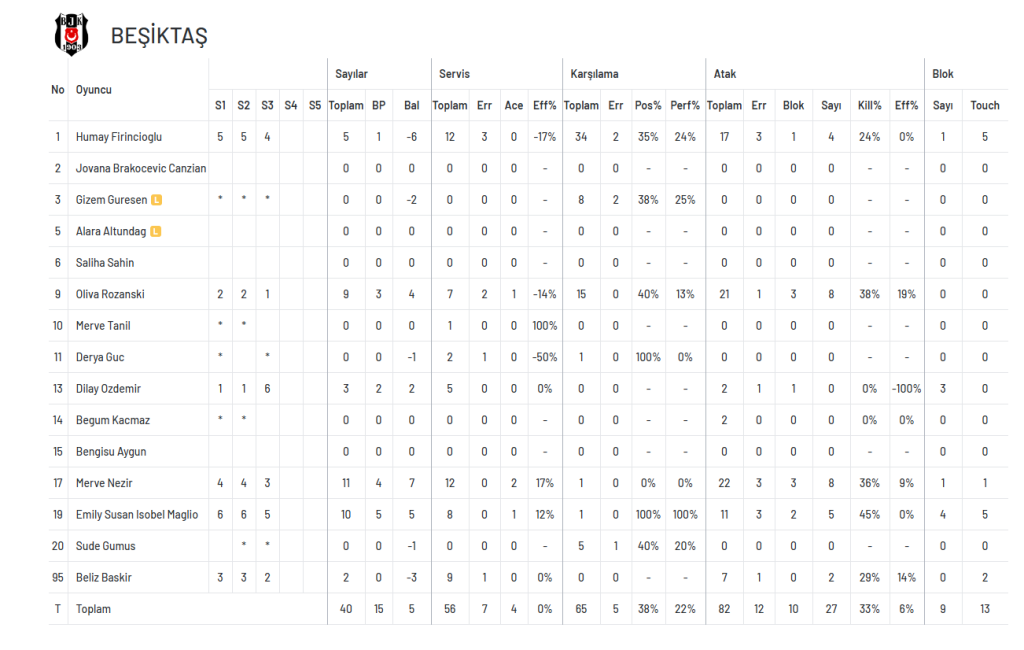The height and width of the screenshot is (650, 1024).
Task: Select player Emily Susan Isobel Maglio
Action: coord(136,515)
